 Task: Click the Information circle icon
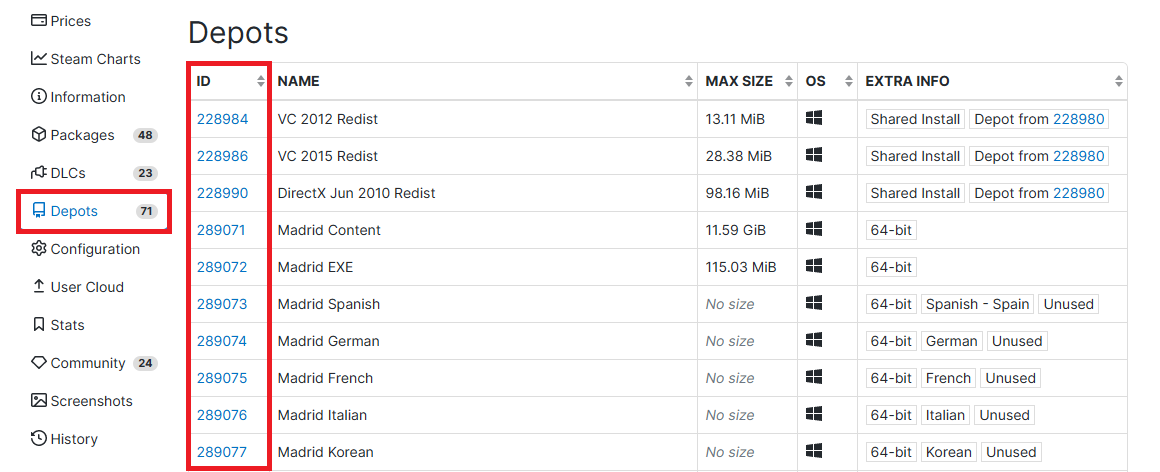39,96
